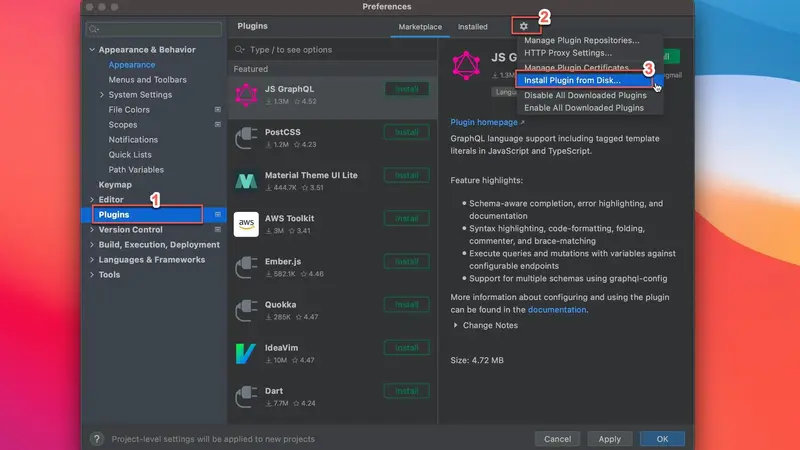Viewport: 800px width, 450px height.
Task: Select Quick Lists settings
Action: coord(130,155)
